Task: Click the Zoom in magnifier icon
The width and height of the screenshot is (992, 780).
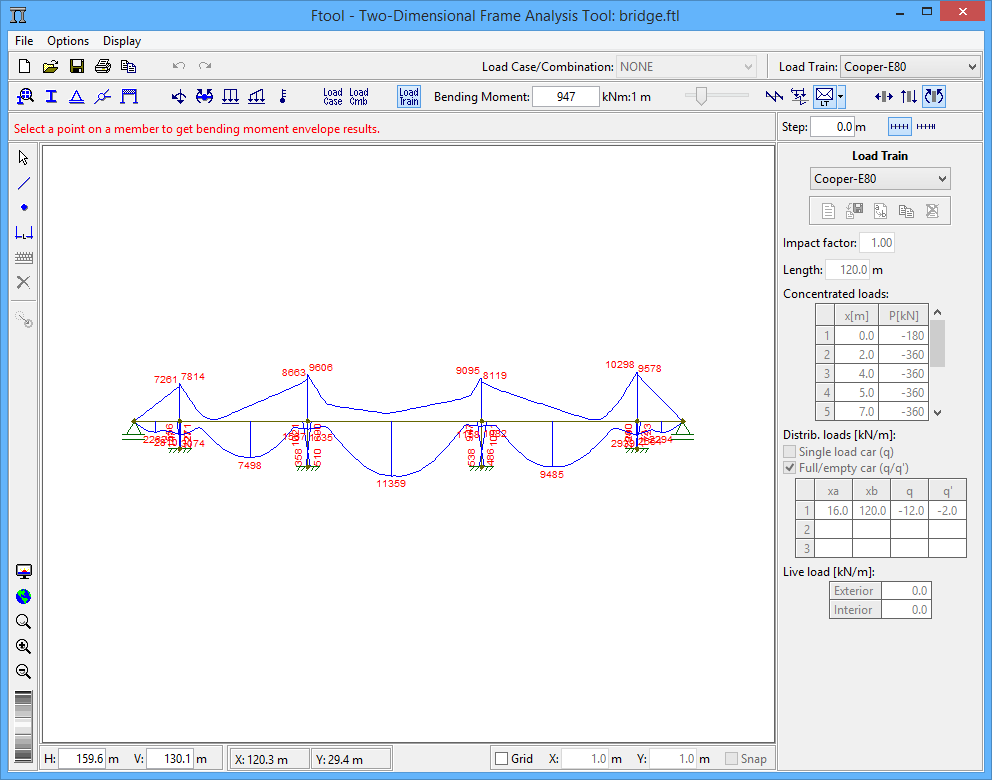Action: point(24,647)
